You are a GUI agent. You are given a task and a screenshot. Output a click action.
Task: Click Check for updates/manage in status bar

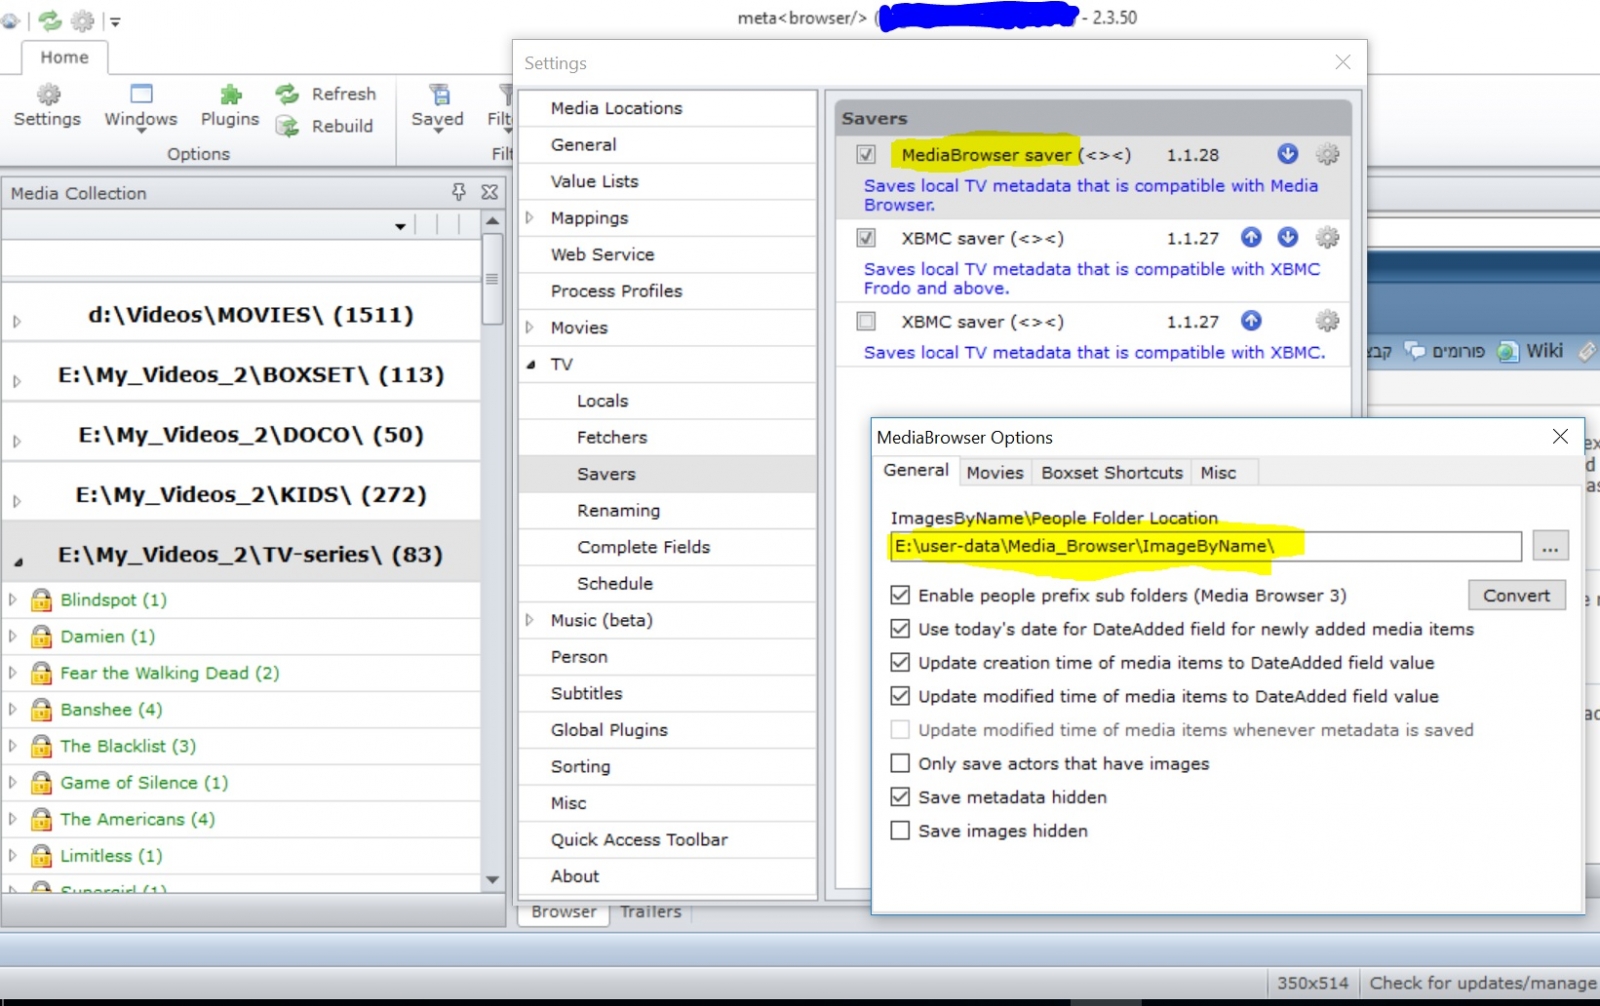[1483, 983]
